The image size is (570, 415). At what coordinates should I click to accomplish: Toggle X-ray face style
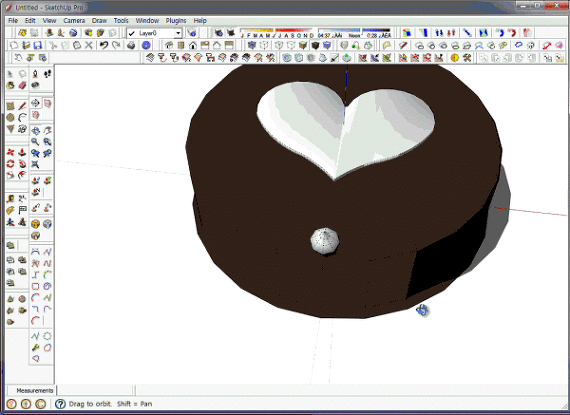click(x=252, y=45)
